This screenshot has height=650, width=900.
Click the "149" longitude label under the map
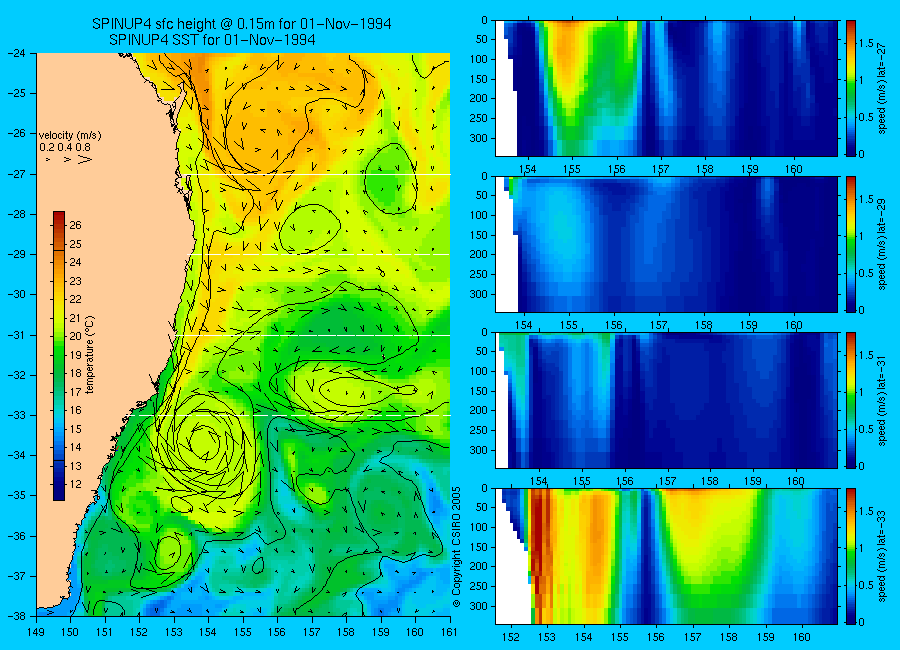tap(37, 632)
